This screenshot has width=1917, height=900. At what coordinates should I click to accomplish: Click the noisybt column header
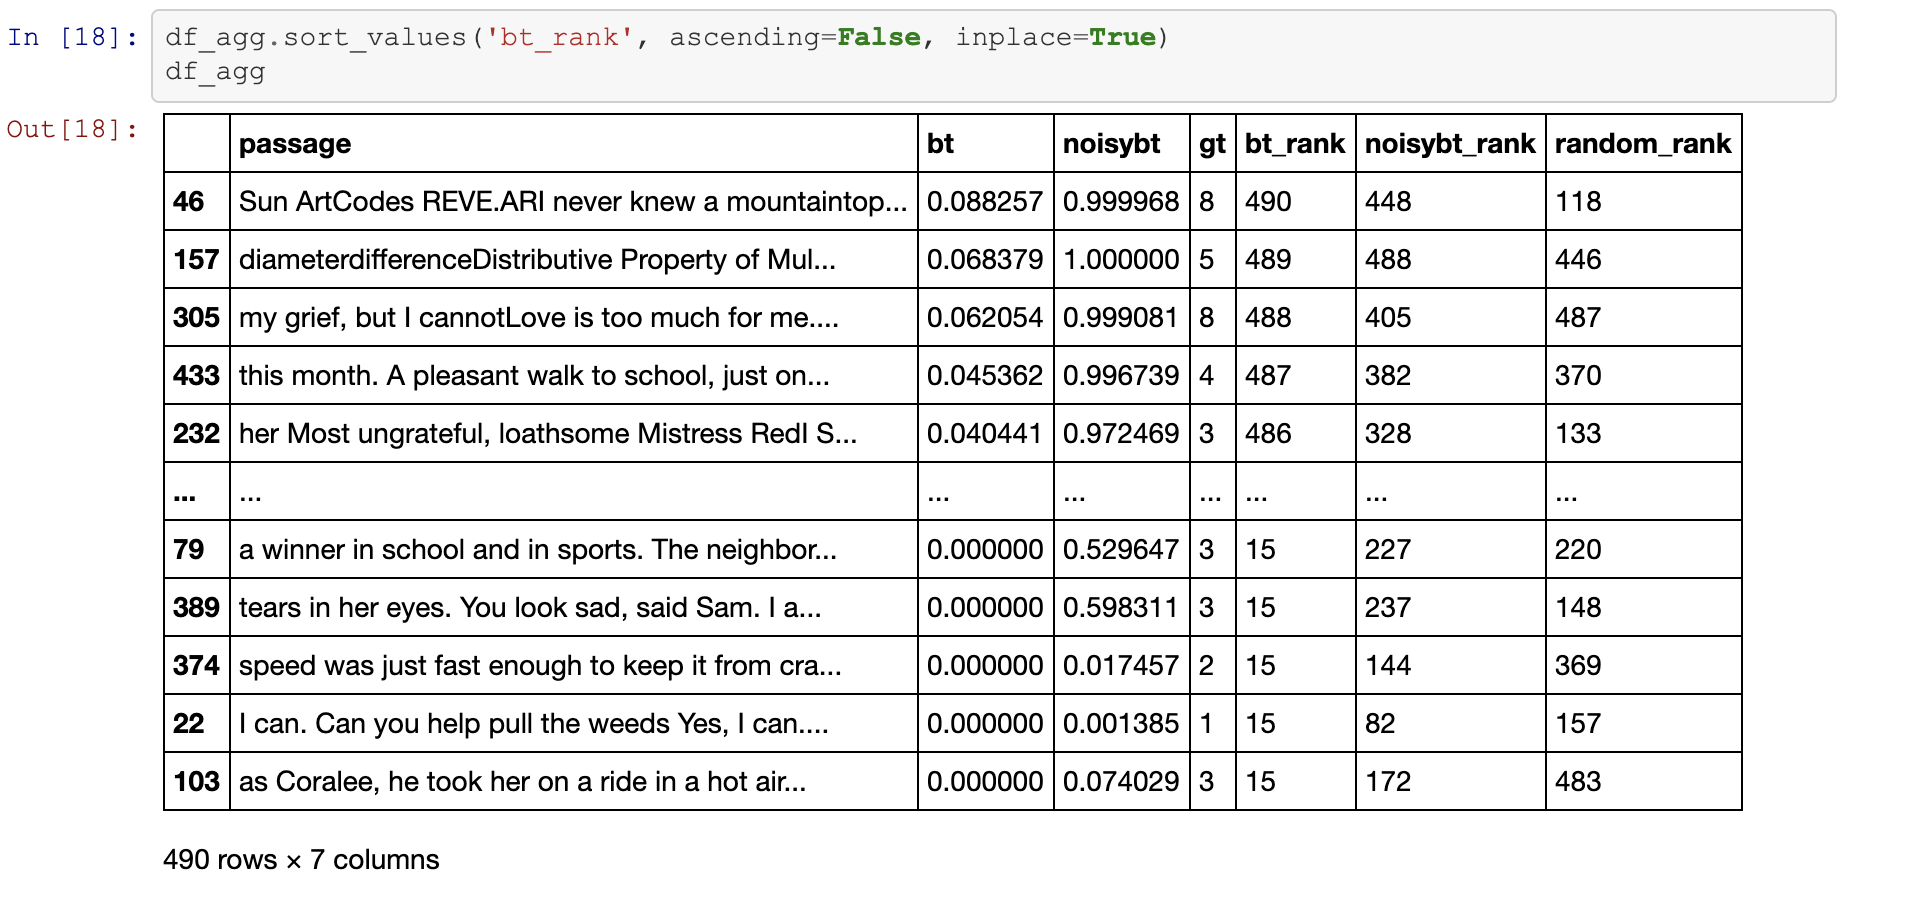pos(1111,144)
